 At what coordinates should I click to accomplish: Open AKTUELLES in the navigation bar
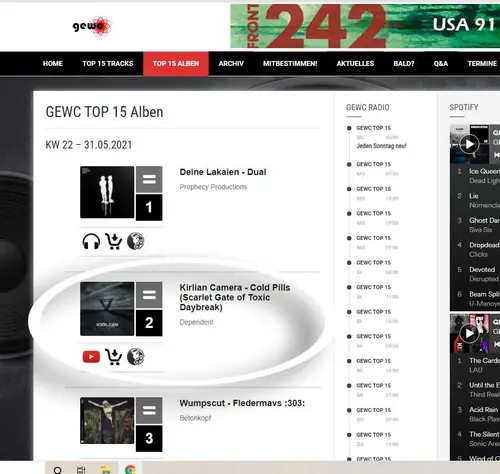click(x=355, y=64)
